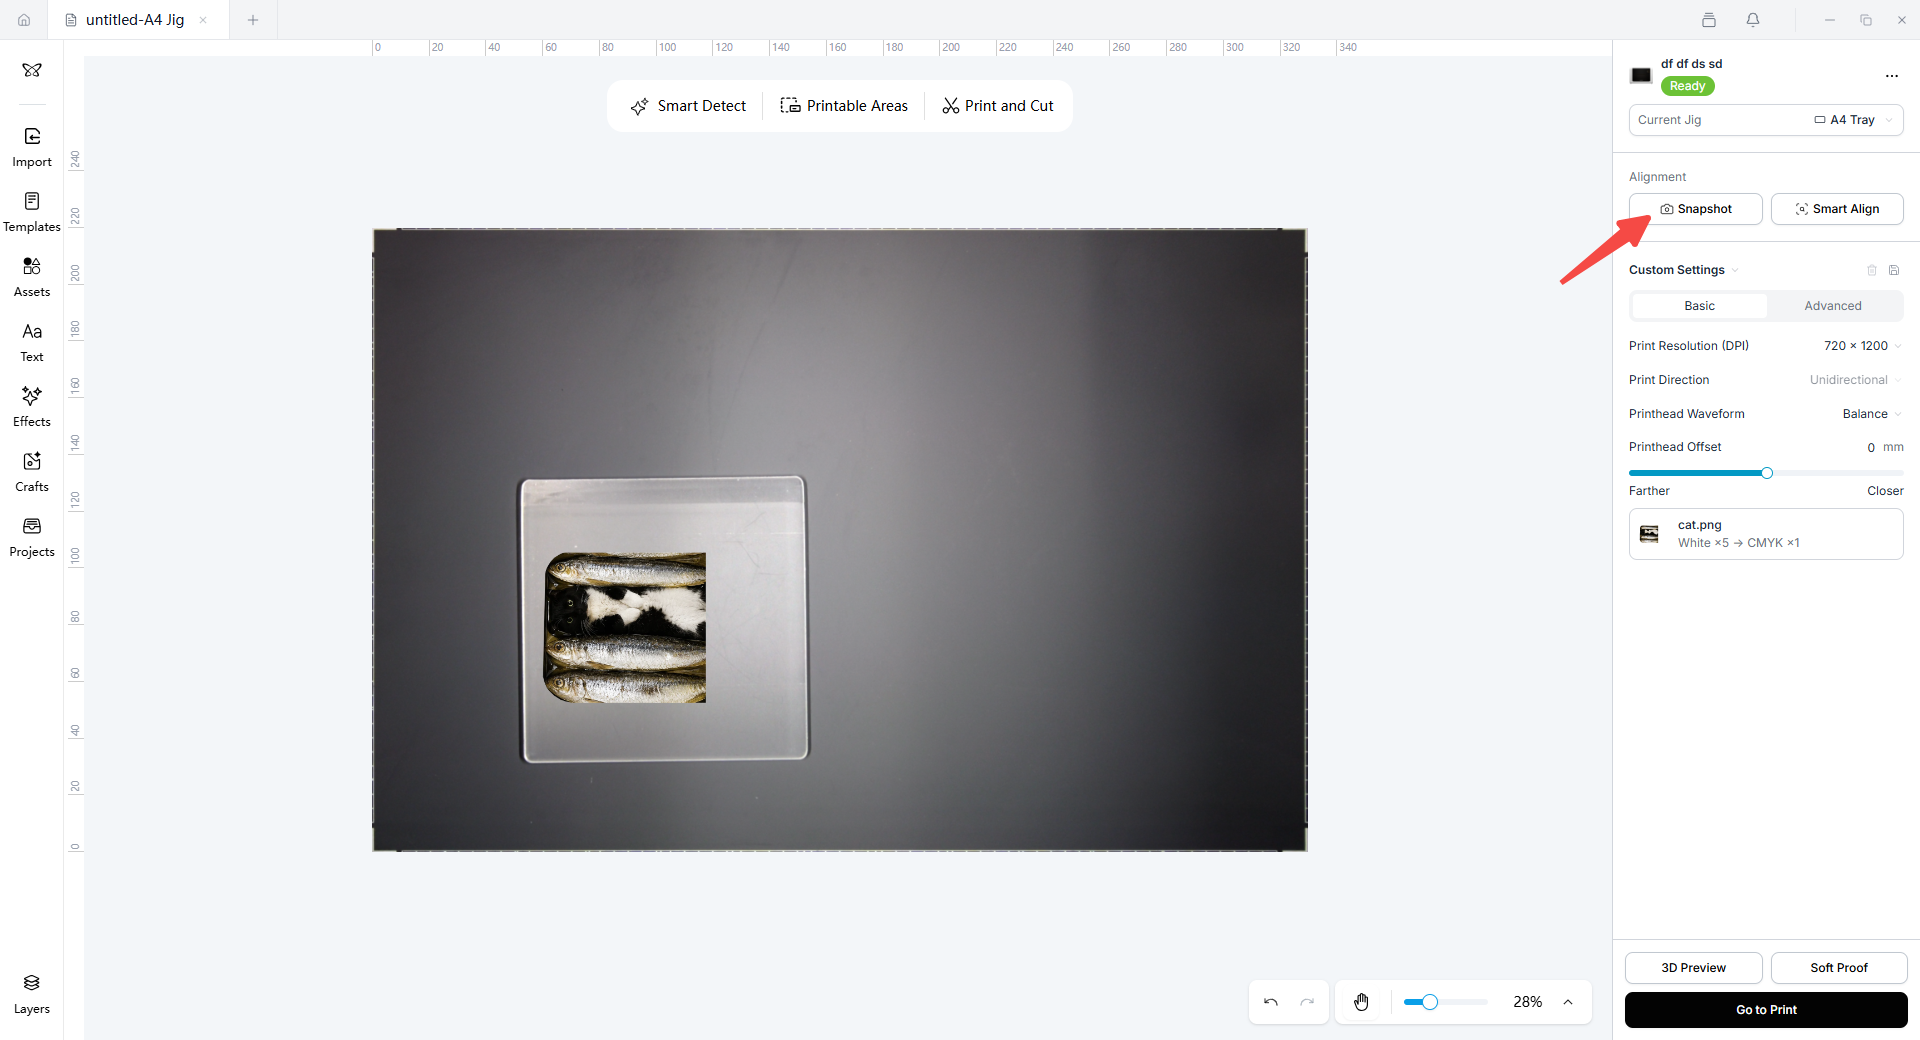Open the 3D Preview
The height and width of the screenshot is (1040, 1920).
1693,968
